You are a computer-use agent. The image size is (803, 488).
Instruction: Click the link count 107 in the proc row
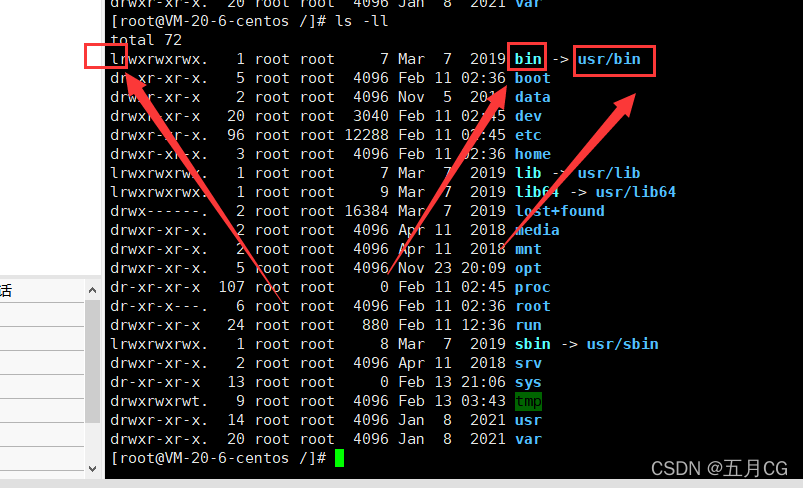[231, 287]
